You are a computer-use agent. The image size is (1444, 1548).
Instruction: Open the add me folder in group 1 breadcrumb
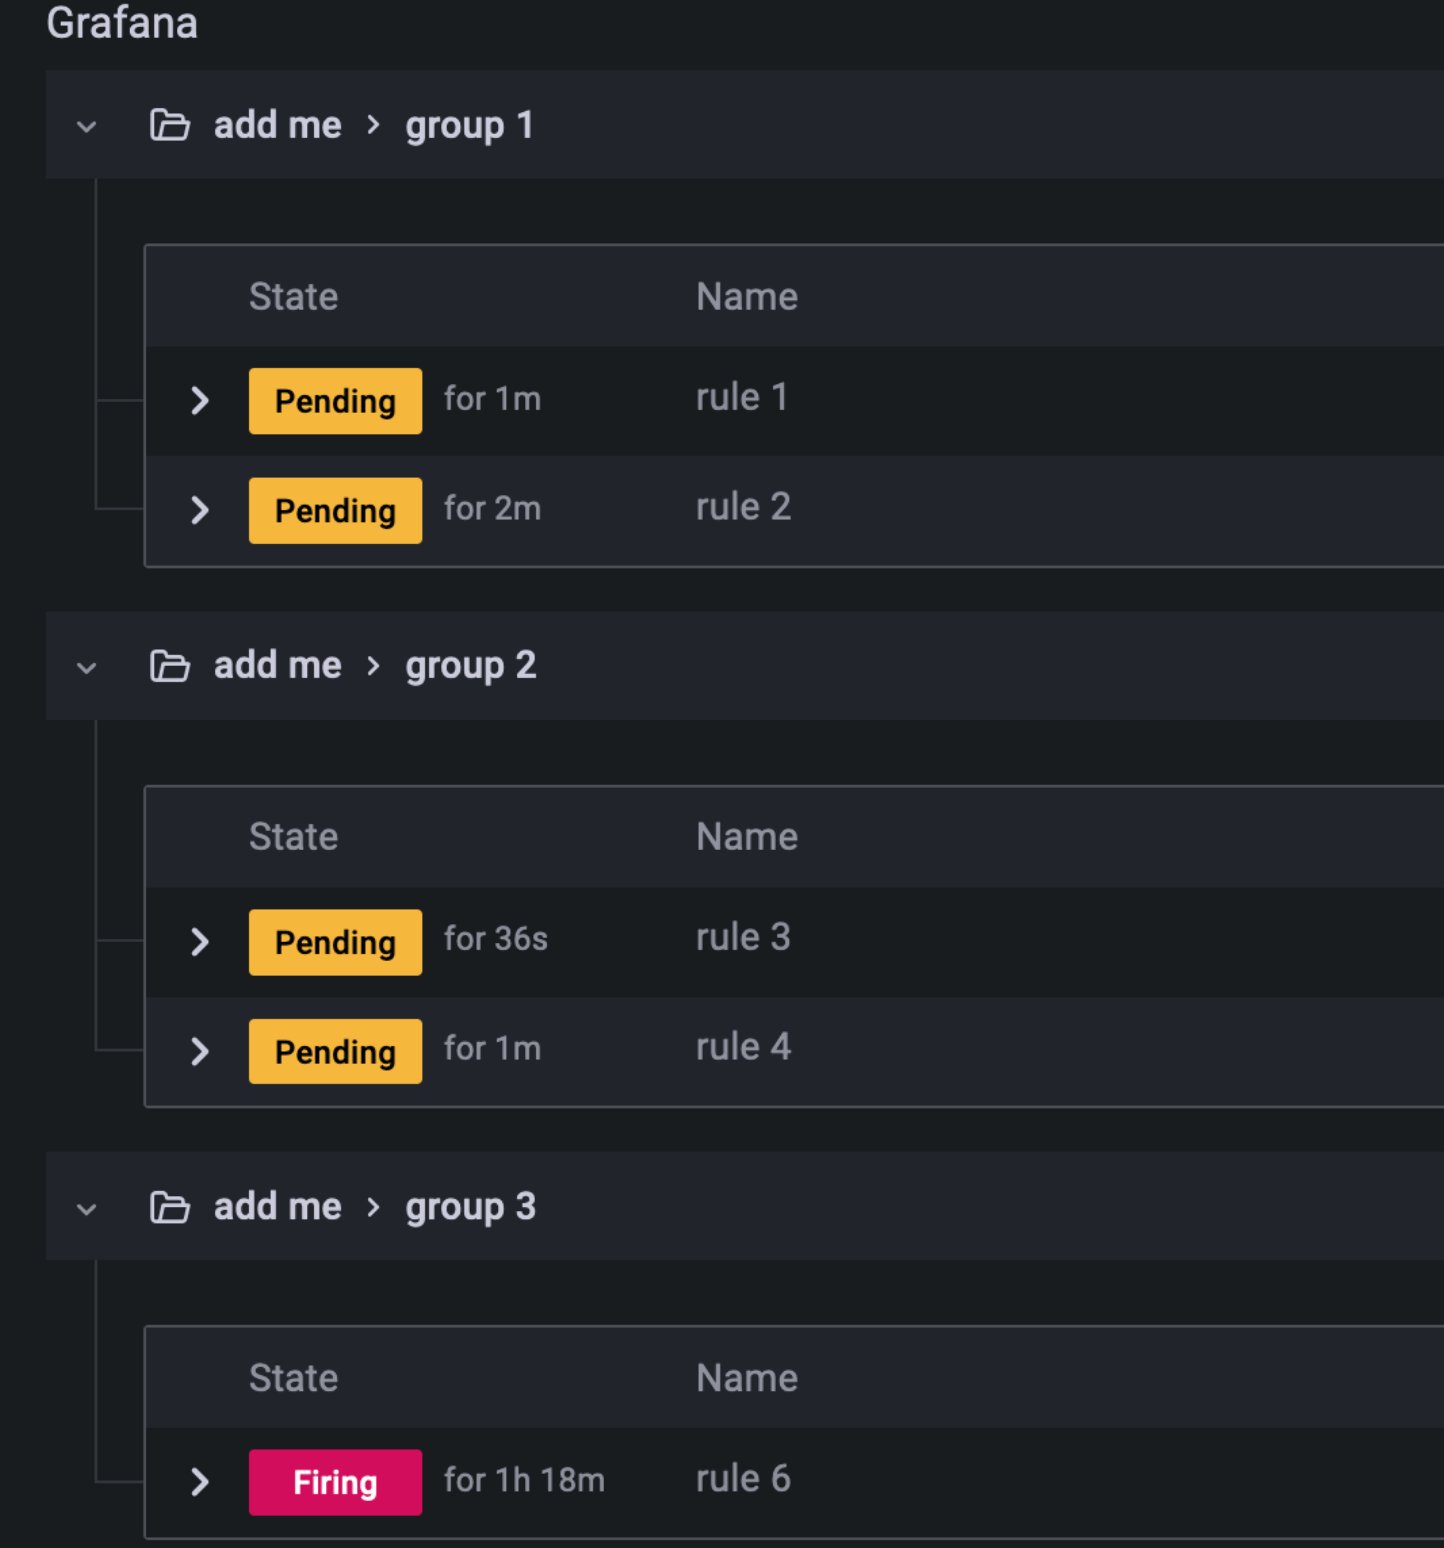[277, 125]
